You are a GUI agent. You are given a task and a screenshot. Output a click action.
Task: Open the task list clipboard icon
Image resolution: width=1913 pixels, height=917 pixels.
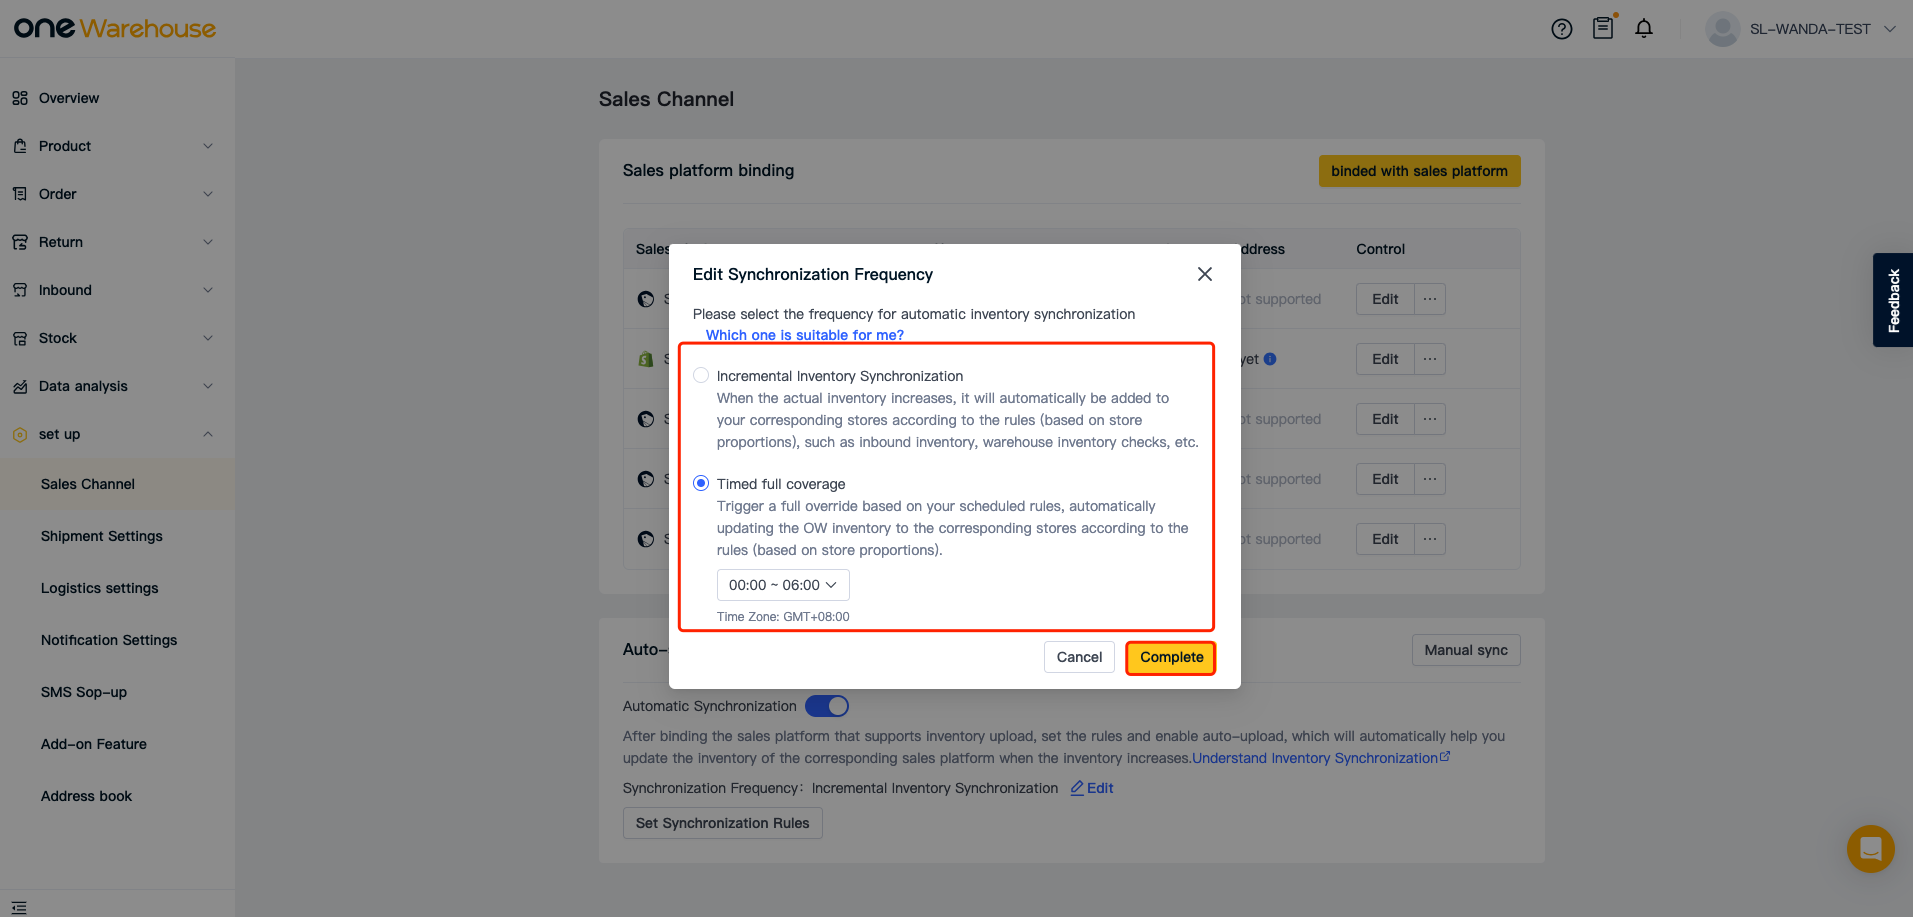1603,28
